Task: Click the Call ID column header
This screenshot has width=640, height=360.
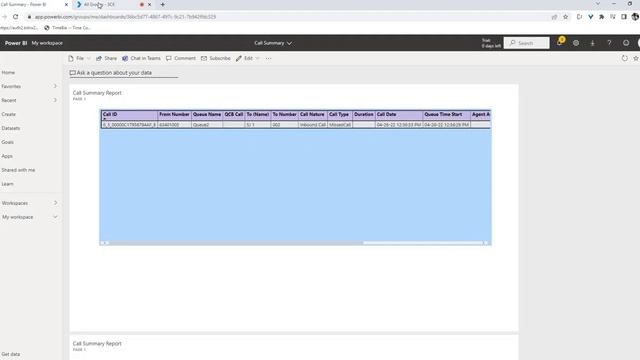Action: pyautogui.click(x=129, y=115)
